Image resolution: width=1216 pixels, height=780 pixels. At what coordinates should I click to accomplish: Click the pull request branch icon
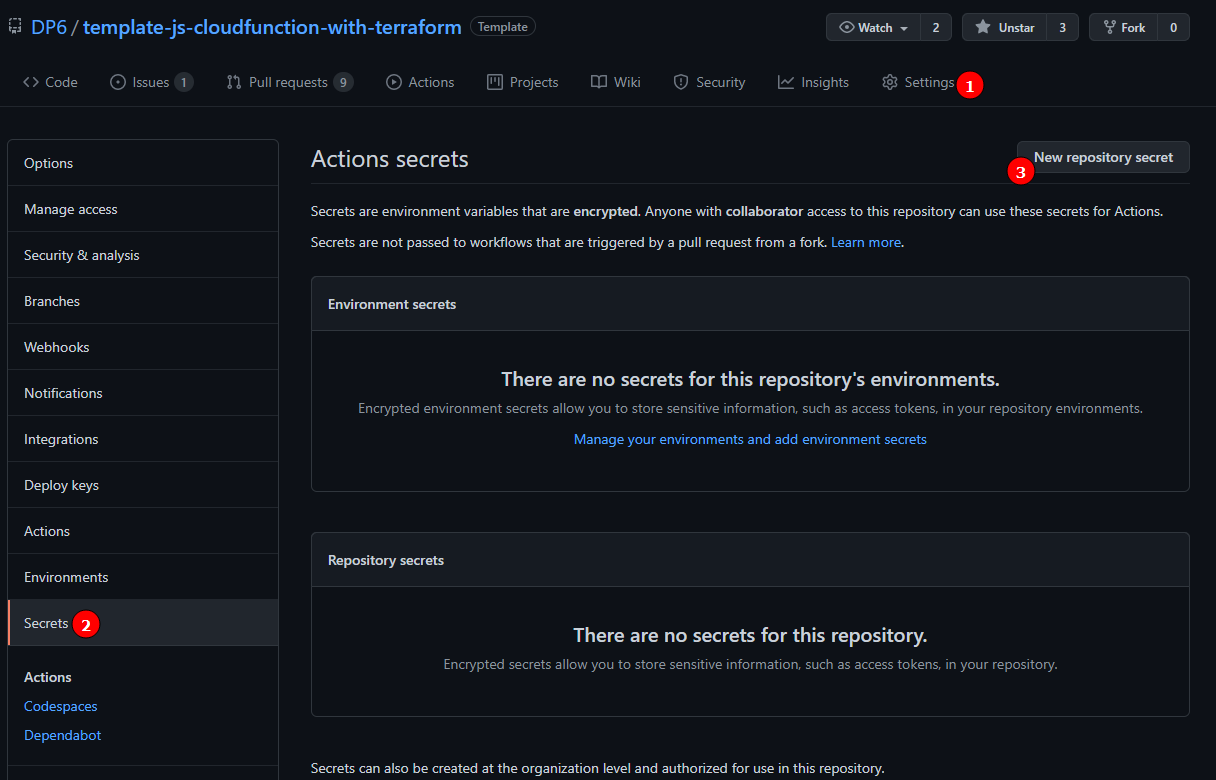click(x=234, y=82)
